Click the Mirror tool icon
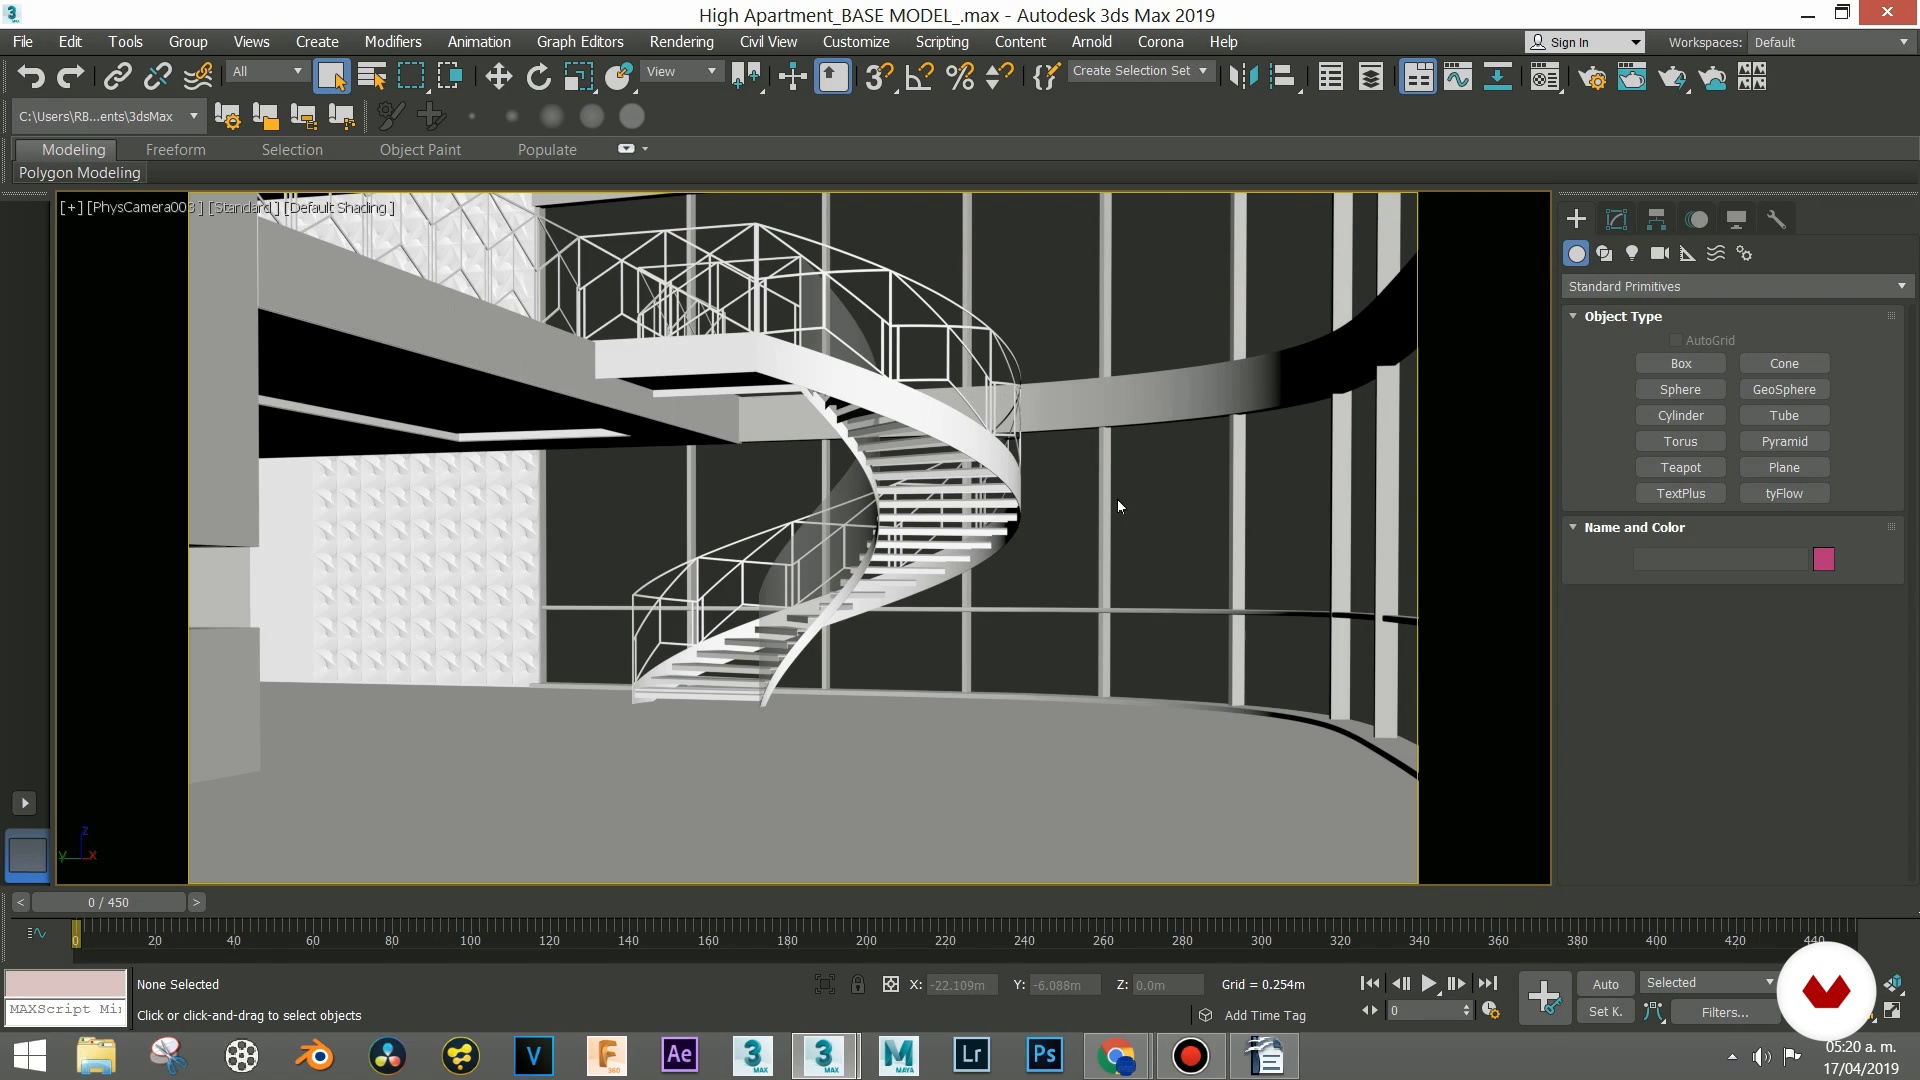 click(1242, 77)
